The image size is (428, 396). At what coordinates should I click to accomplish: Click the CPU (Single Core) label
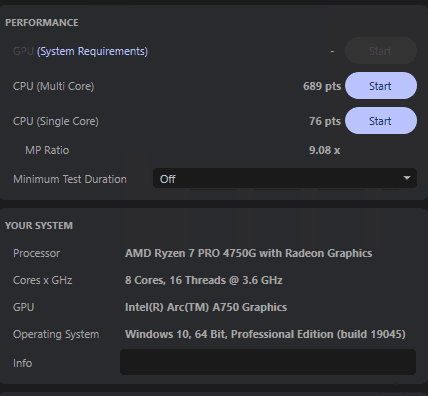click(x=56, y=121)
